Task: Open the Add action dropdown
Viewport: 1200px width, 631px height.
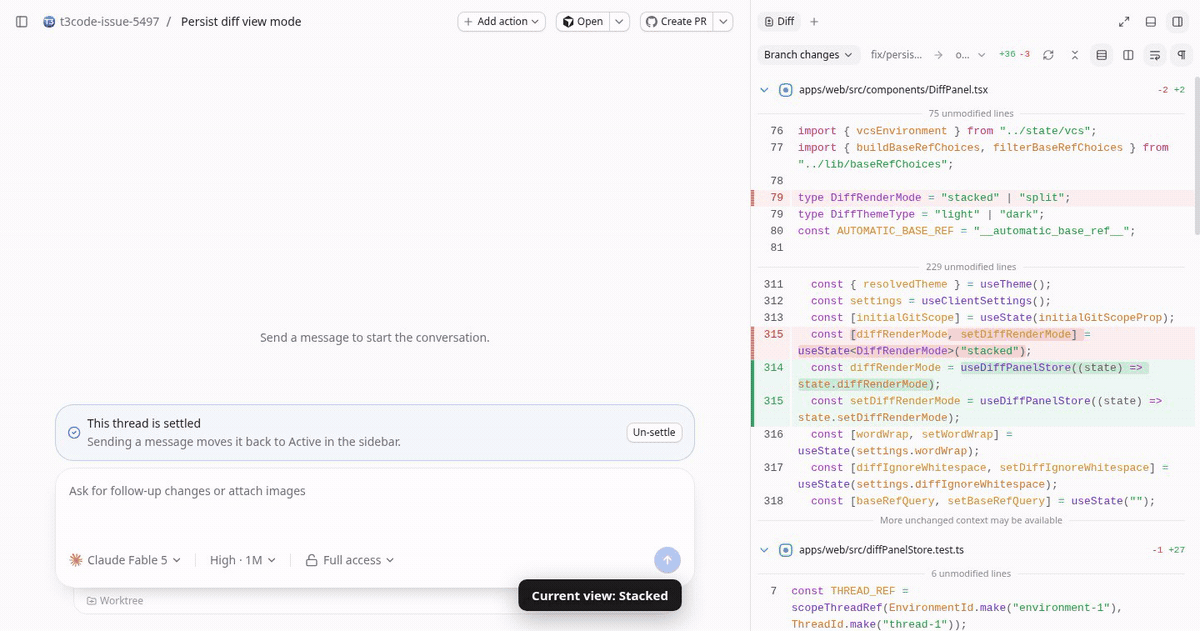Action: (x=501, y=21)
